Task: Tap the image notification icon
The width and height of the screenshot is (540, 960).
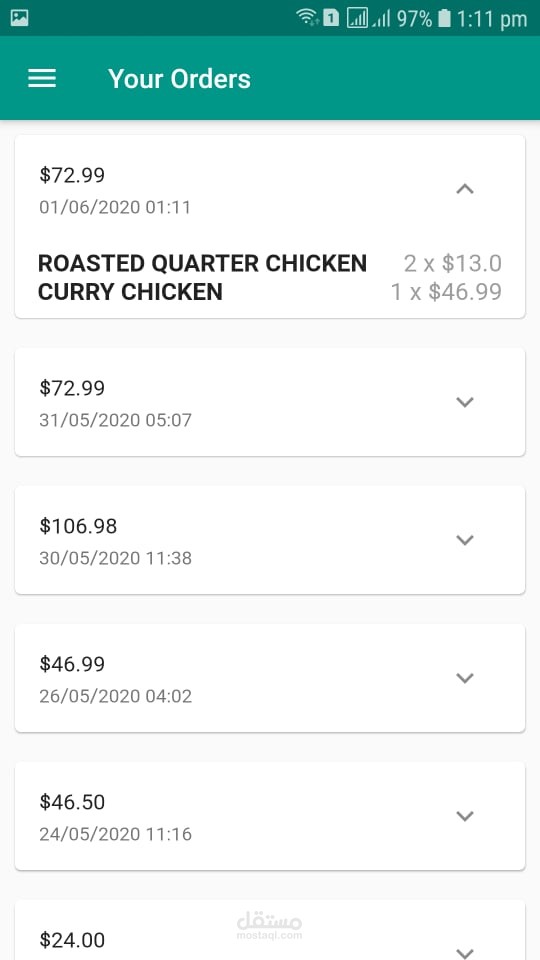Action: coord(20,18)
